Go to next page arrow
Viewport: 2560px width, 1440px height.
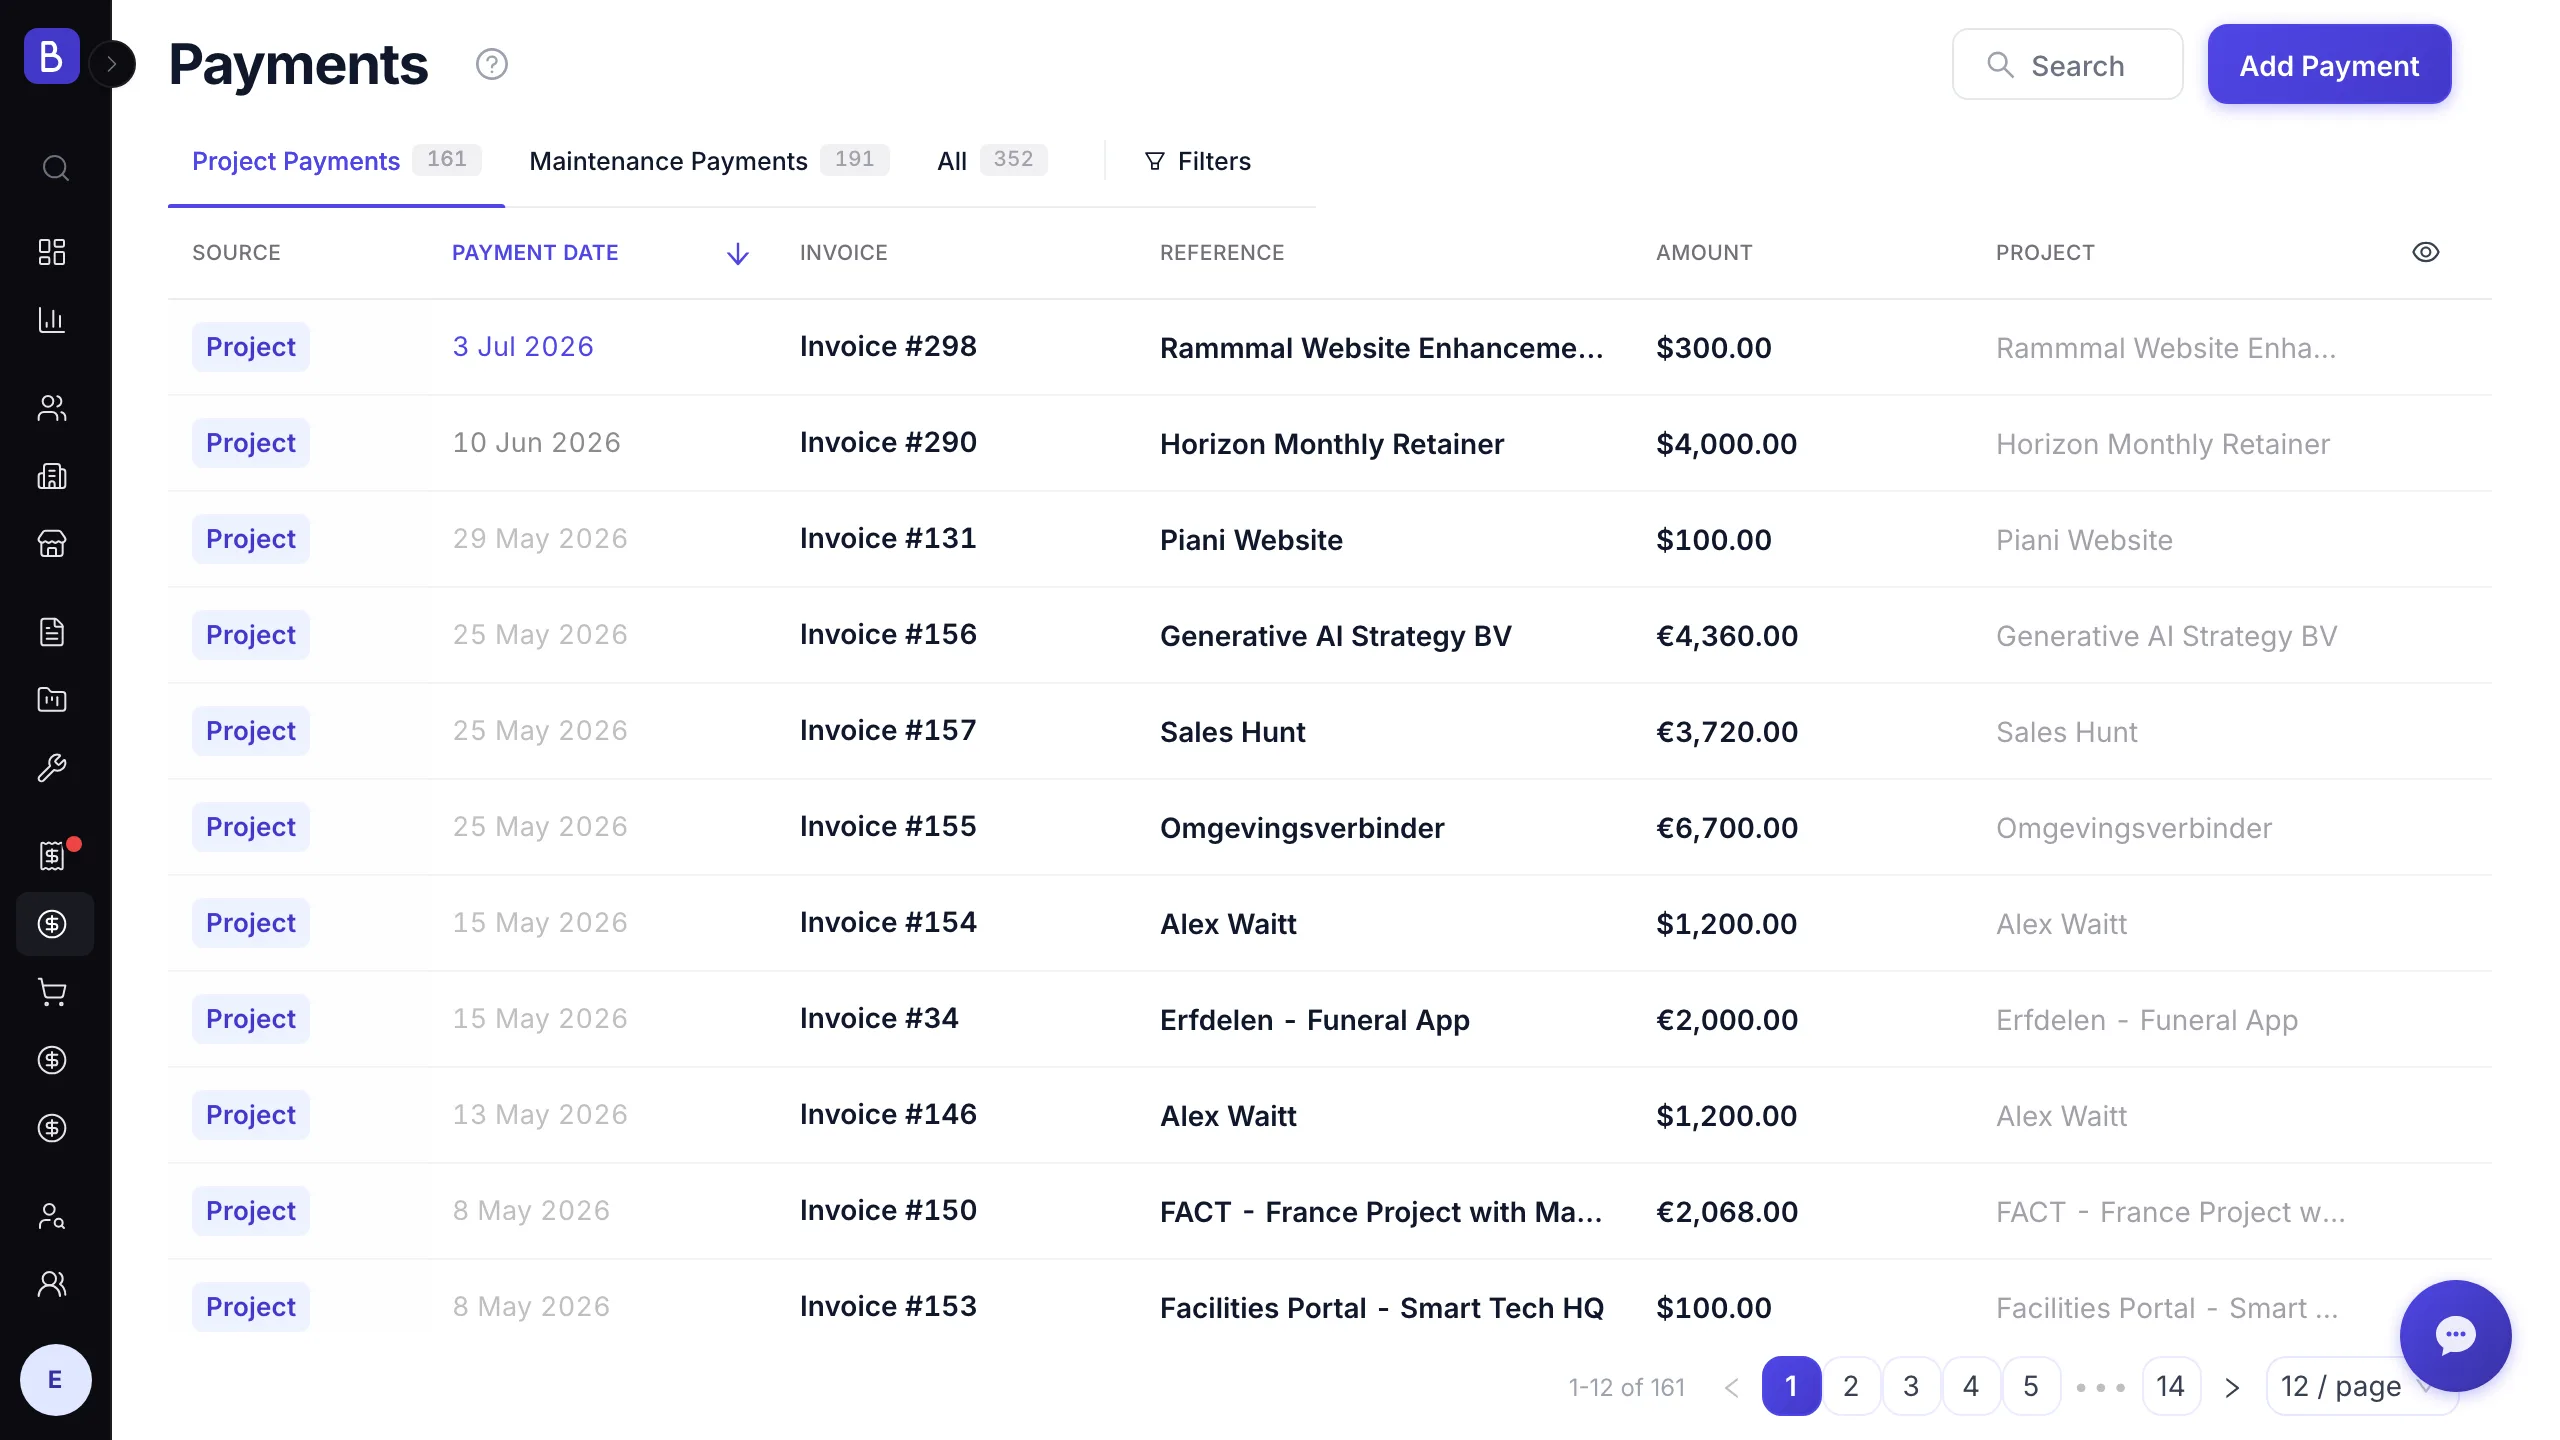click(2232, 1387)
